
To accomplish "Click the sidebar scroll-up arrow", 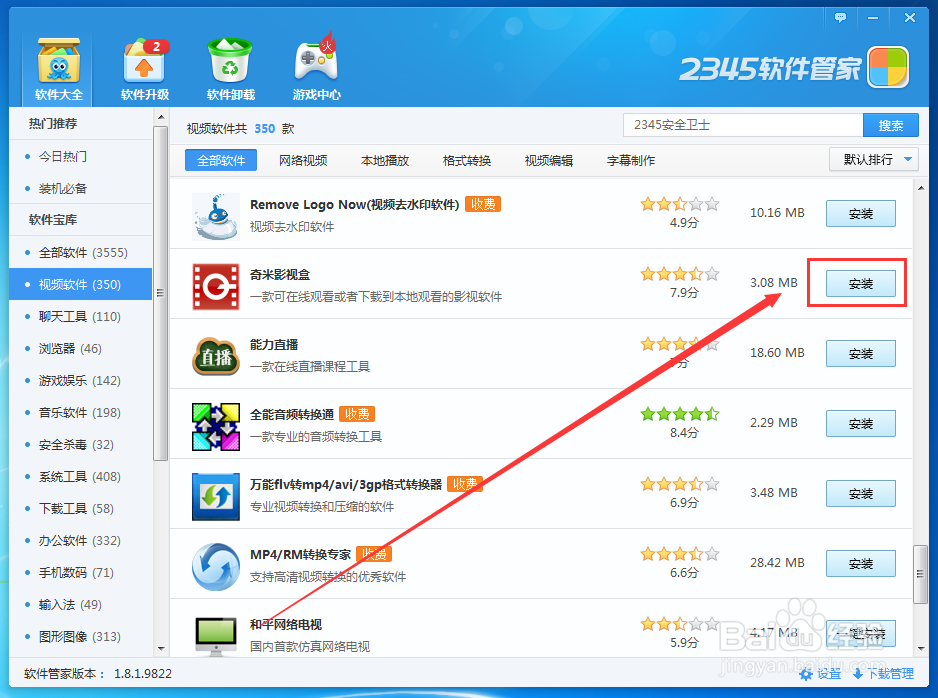I will pos(161,117).
